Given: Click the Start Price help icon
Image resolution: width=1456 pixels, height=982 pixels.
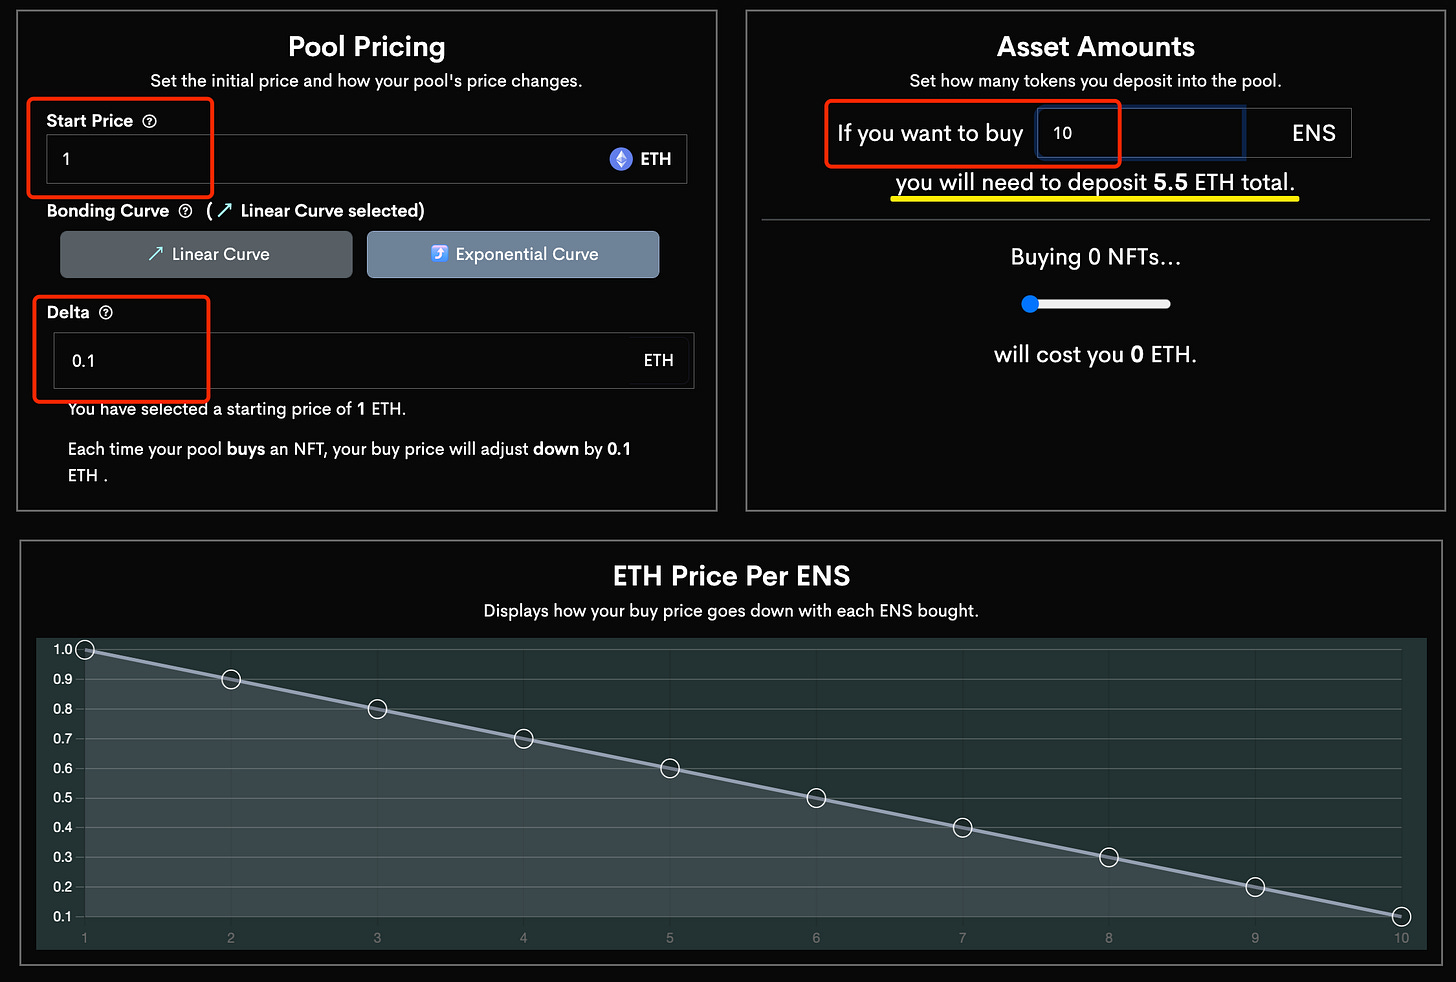Looking at the screenshot, I should (x=150, y=121).
